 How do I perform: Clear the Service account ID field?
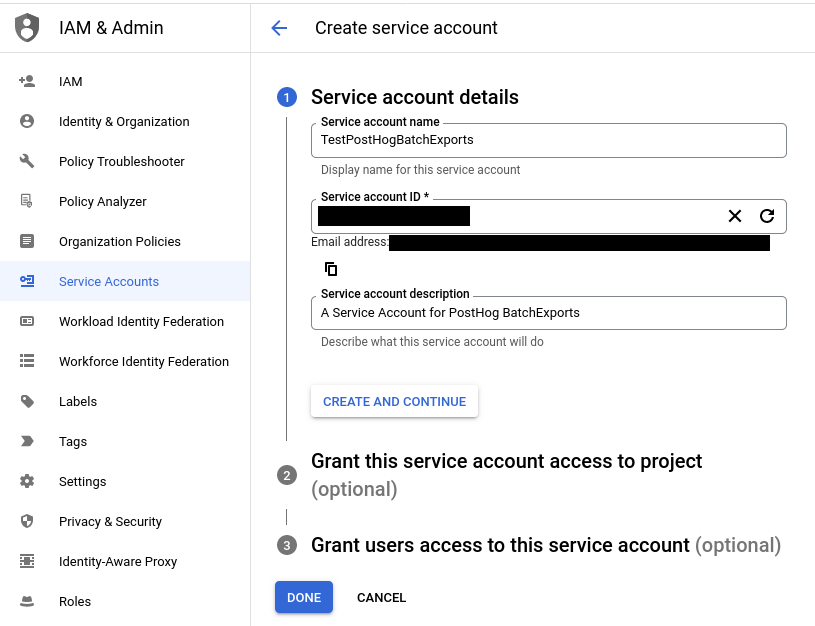click(x=735, y=216)
